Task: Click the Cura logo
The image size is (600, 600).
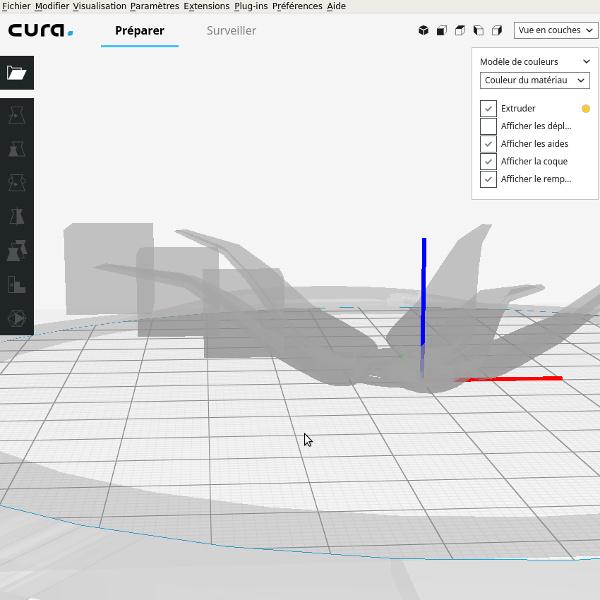Action: point(41,30)
